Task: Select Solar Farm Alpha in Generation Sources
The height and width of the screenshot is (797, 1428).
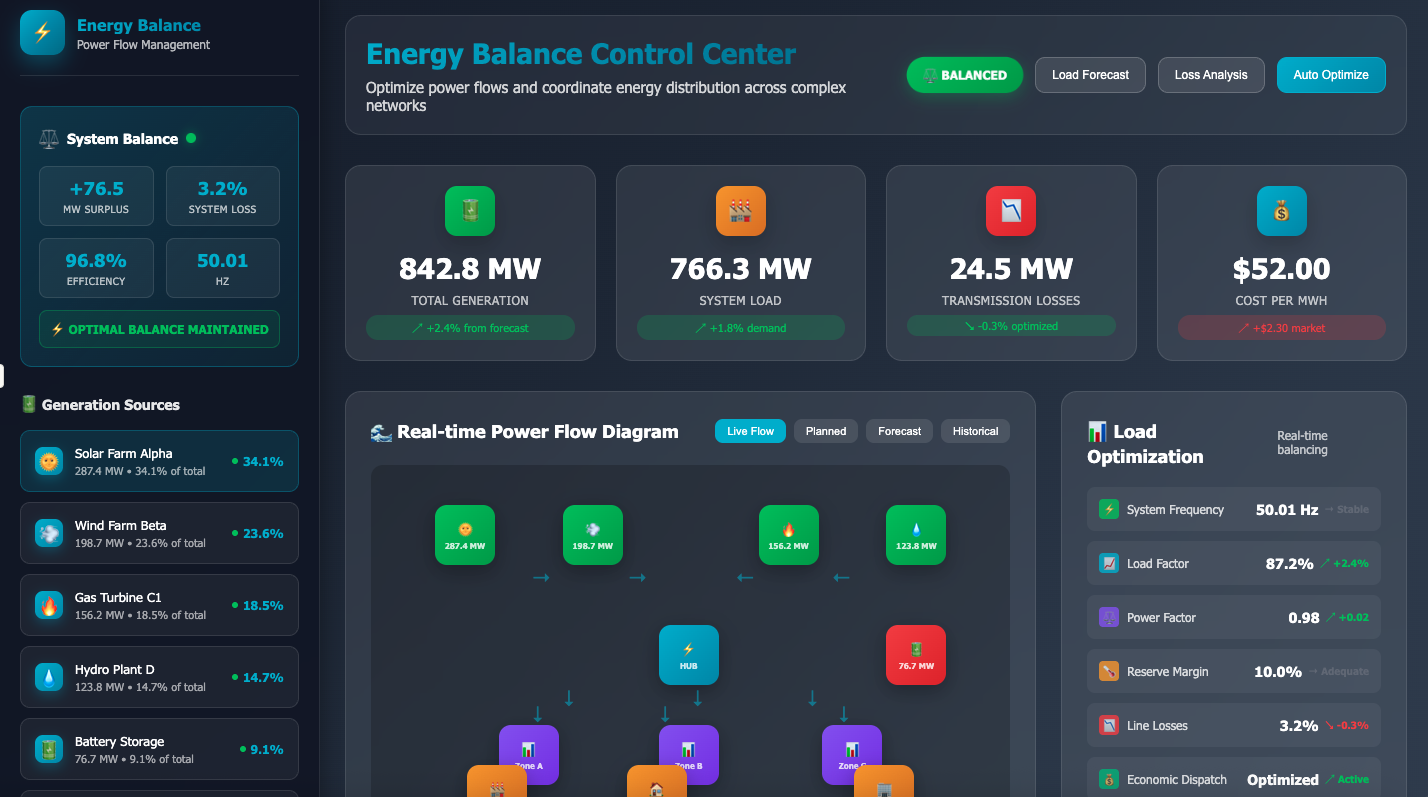Action: pyautogui.click(x=159, y=461)
